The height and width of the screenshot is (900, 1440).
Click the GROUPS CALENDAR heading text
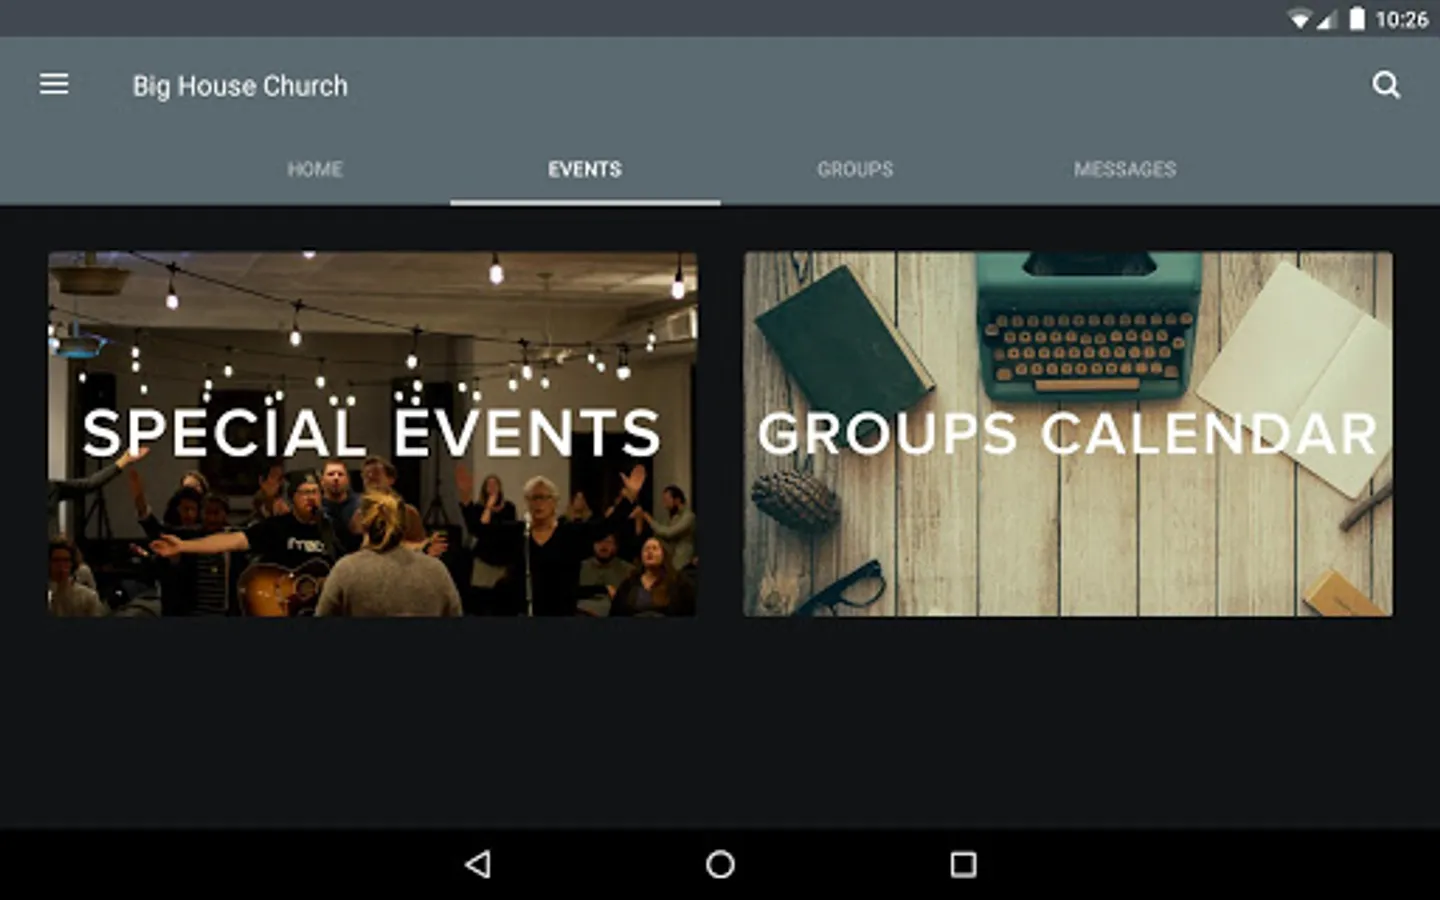pyautogui.click(x=1067, y=433)
